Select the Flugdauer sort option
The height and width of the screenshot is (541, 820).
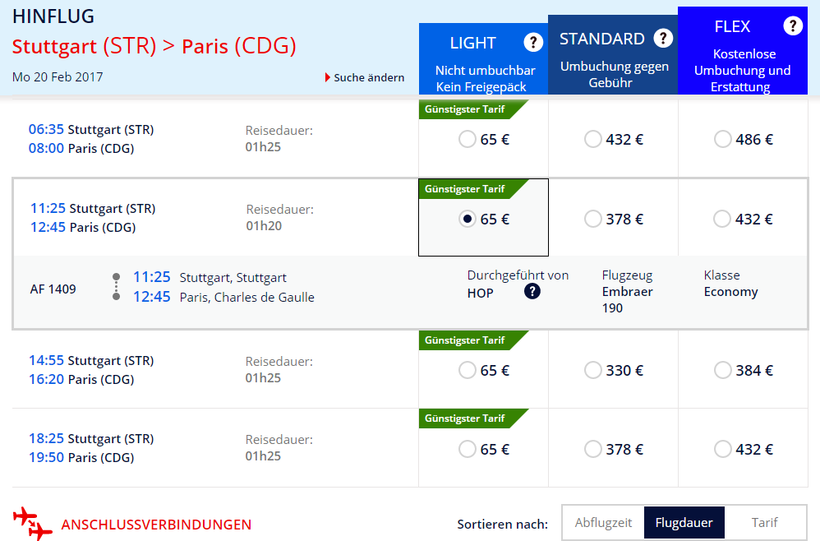point(684,523)
